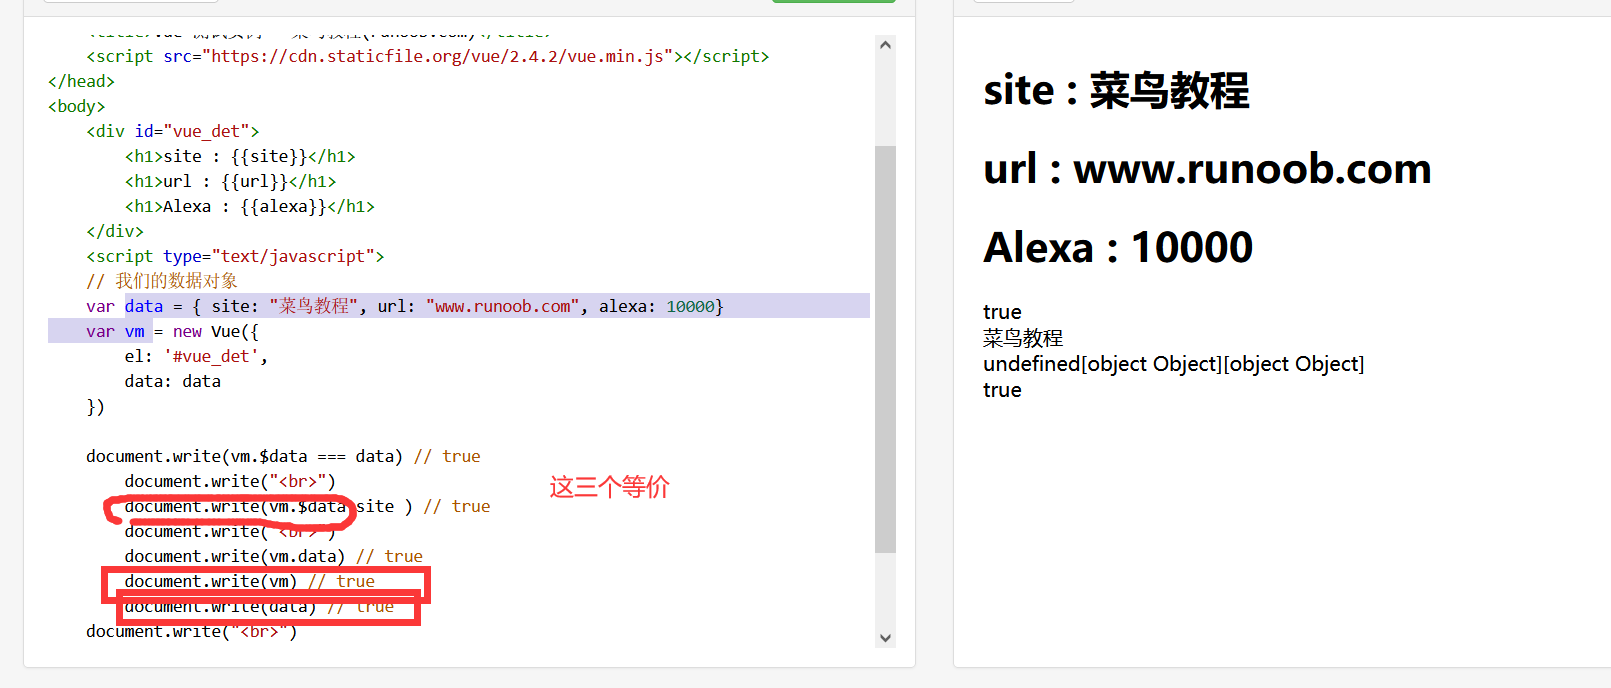Click the <h1>site : {{site}}</h1> line
1611x688 pixels.
tap(240, 156)
